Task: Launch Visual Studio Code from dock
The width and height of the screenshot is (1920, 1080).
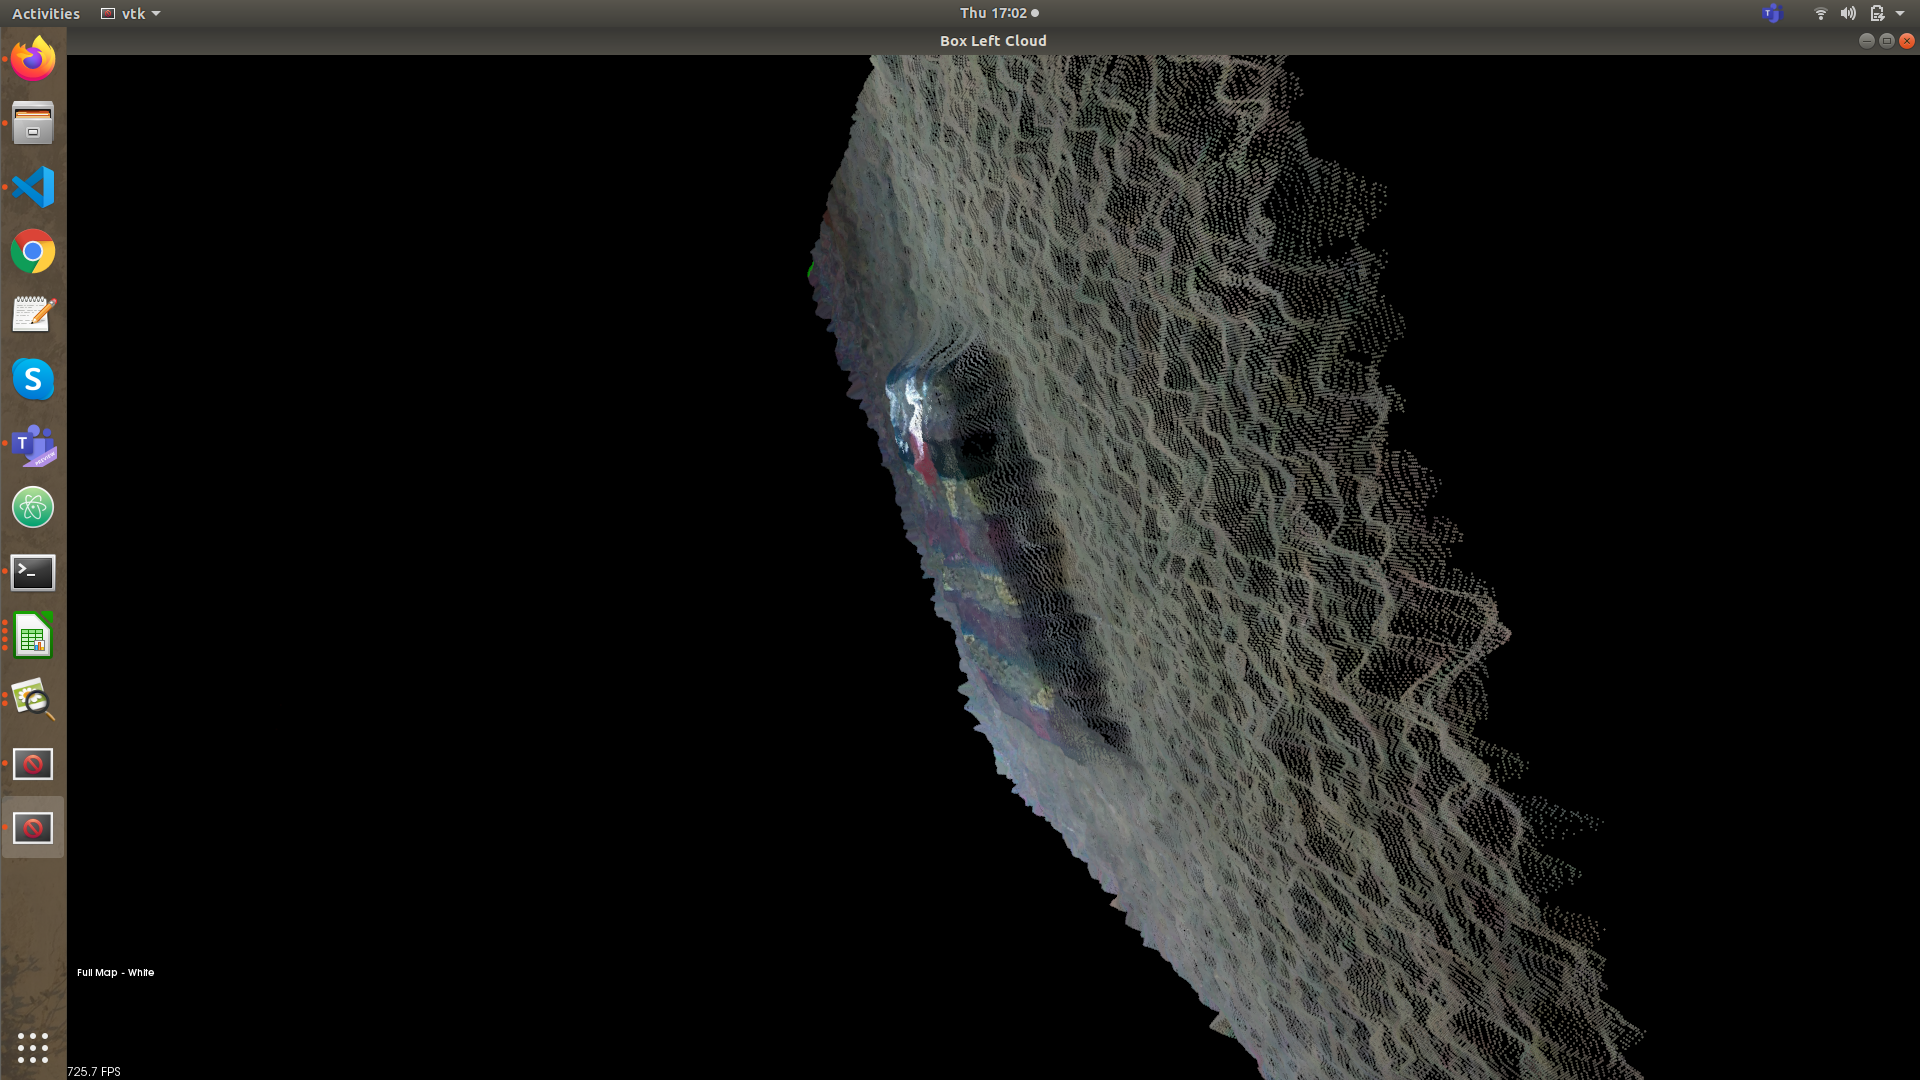Action: (33, 187)
